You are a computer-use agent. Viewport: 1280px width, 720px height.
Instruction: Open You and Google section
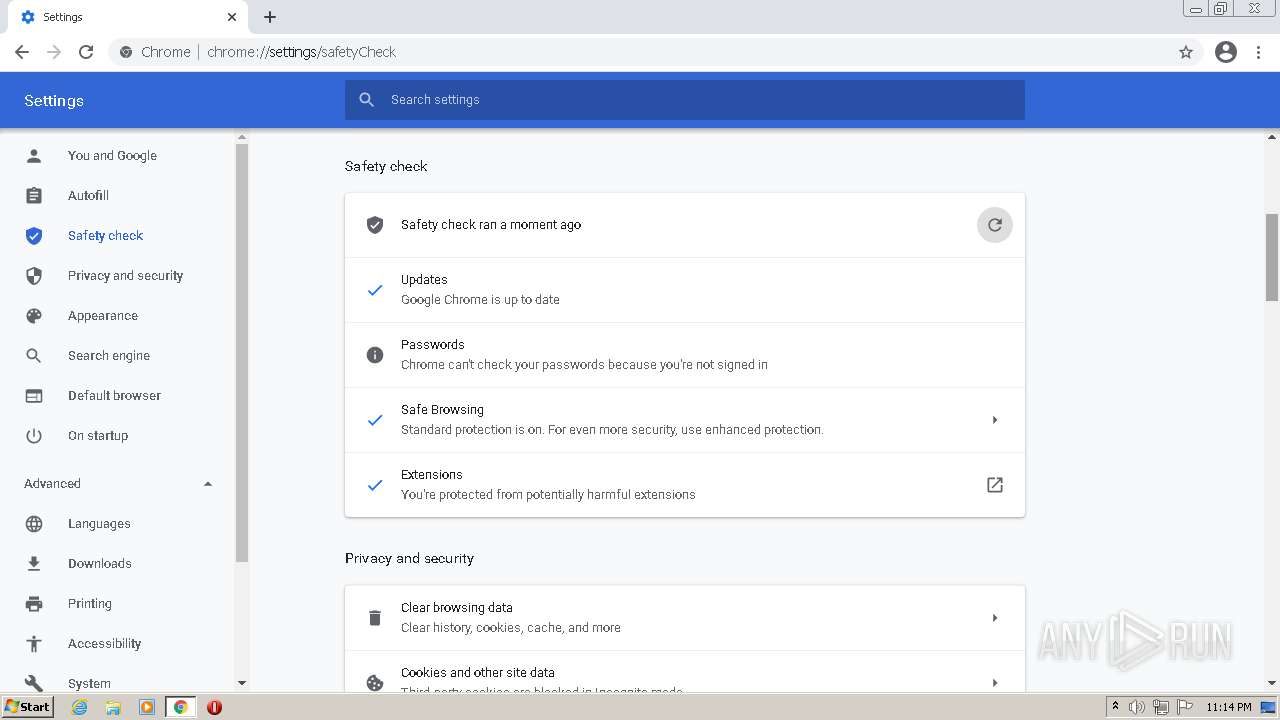(x=112, y=156)
